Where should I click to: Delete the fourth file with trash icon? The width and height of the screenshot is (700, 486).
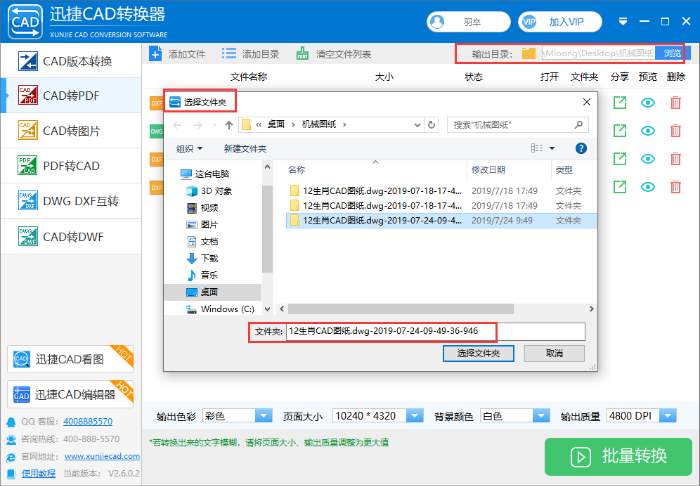675,187
